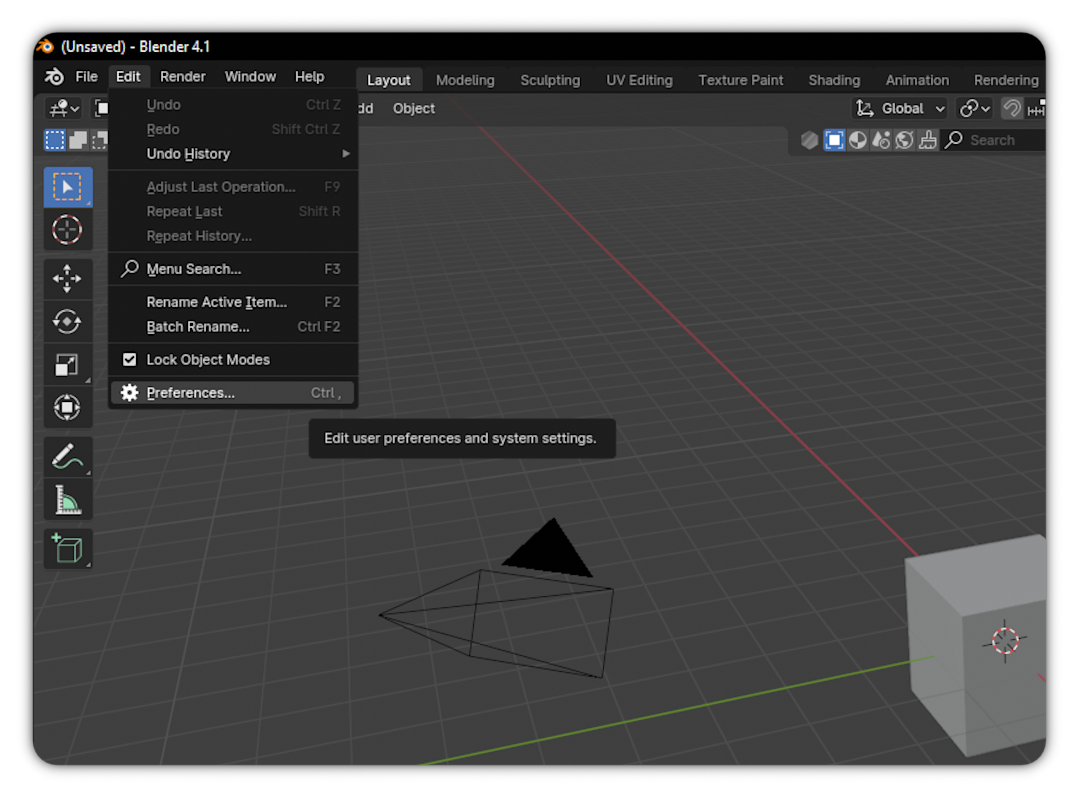Choose Batch Rename in the Edit menu

coord(200,326)
